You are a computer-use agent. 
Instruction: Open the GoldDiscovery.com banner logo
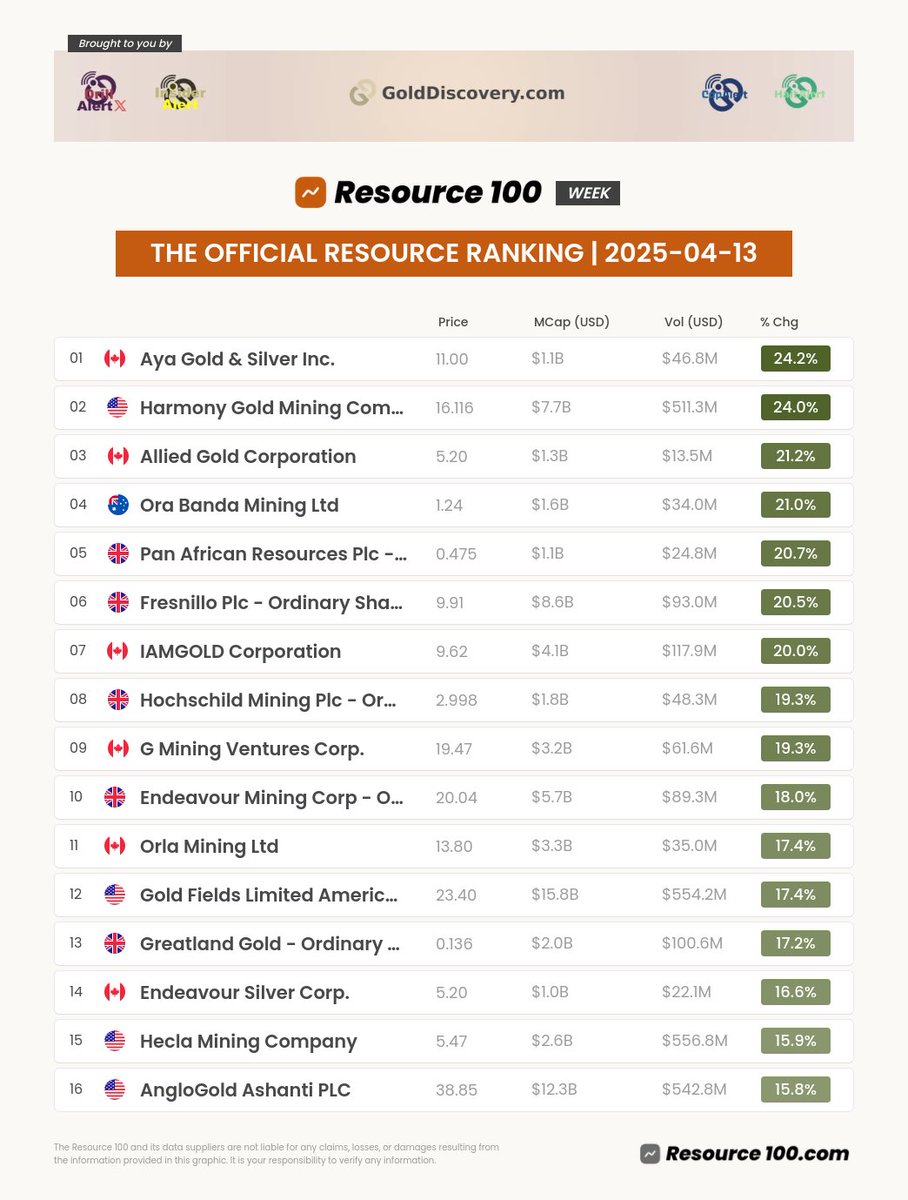tap(457, 93)
